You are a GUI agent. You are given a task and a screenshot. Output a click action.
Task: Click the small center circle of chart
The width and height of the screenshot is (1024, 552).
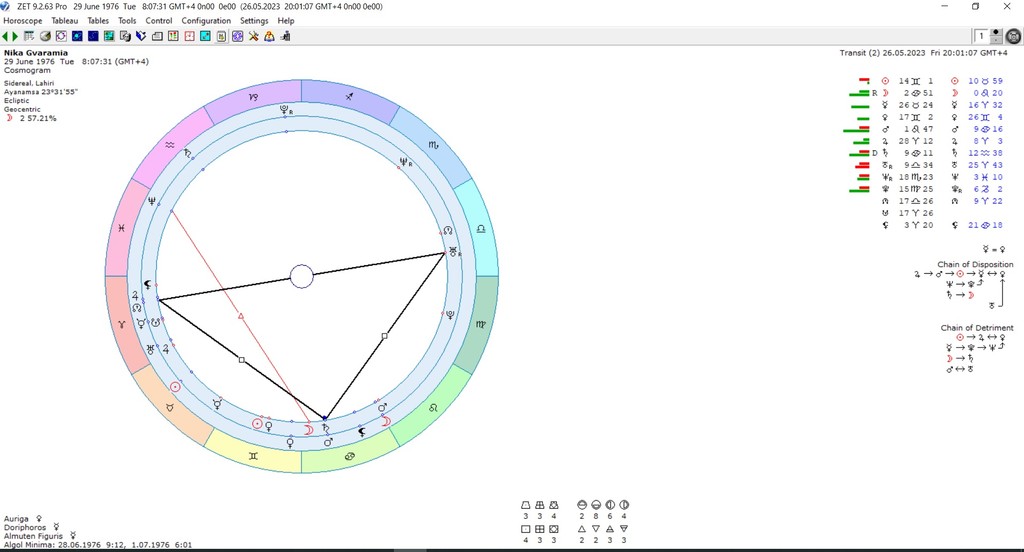click(301, 276)
